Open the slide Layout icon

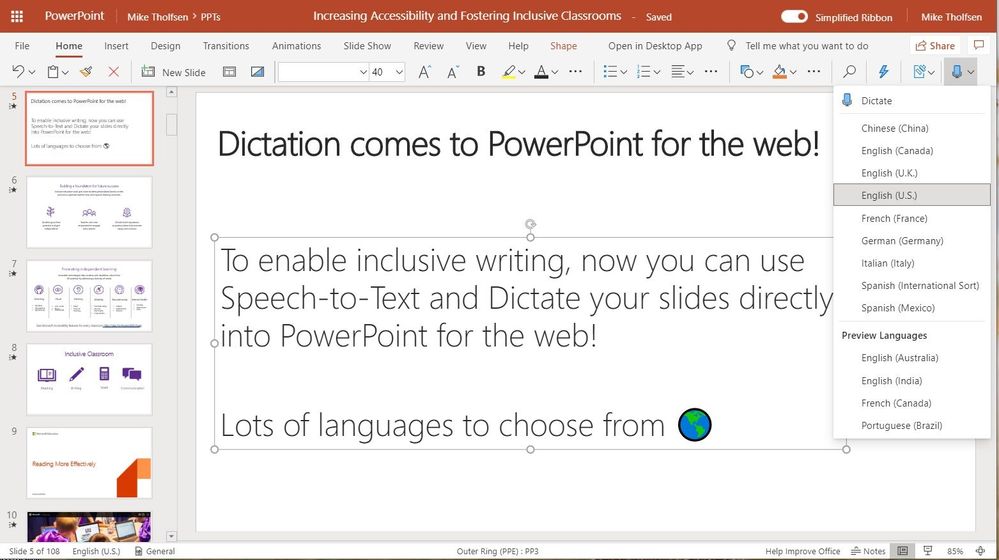click(229, 72)
